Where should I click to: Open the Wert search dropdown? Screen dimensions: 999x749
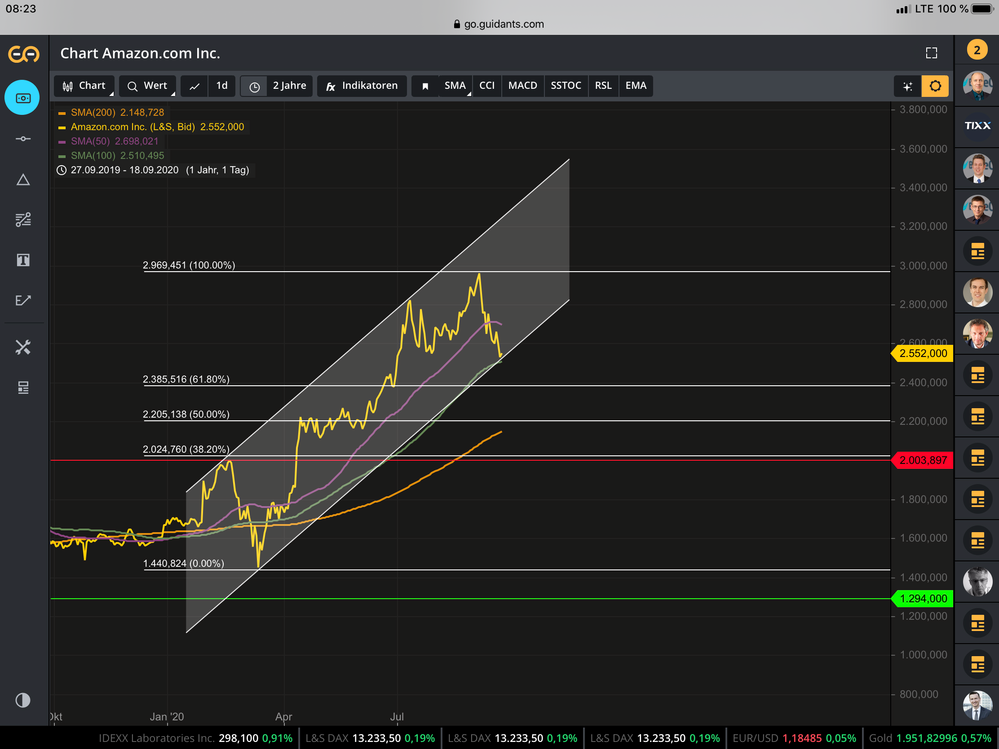[x=146, y=86]
